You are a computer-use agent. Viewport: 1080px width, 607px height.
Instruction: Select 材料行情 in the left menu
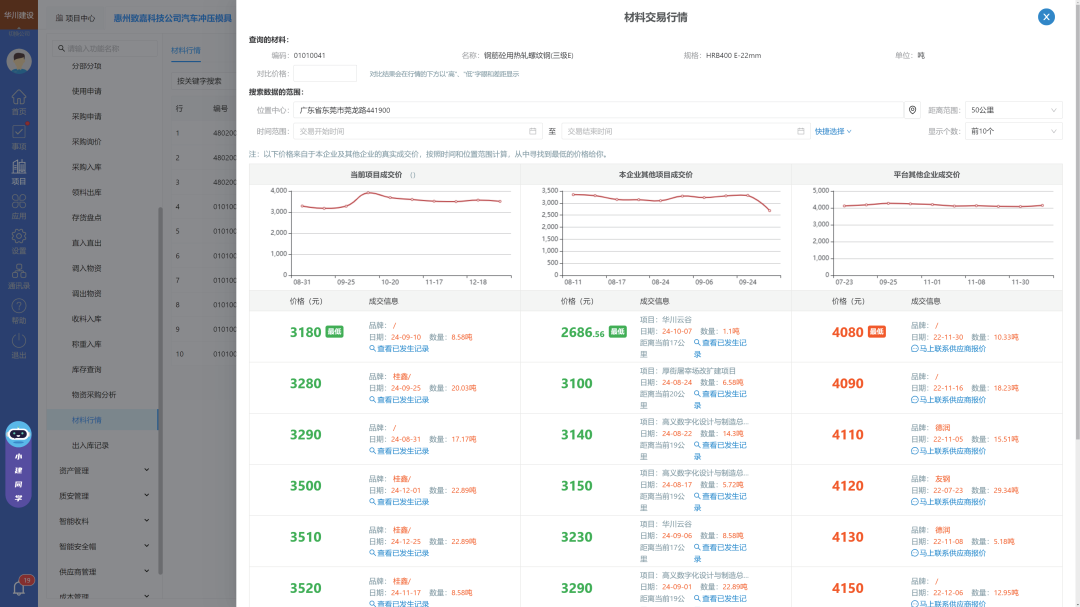[87, 420]
